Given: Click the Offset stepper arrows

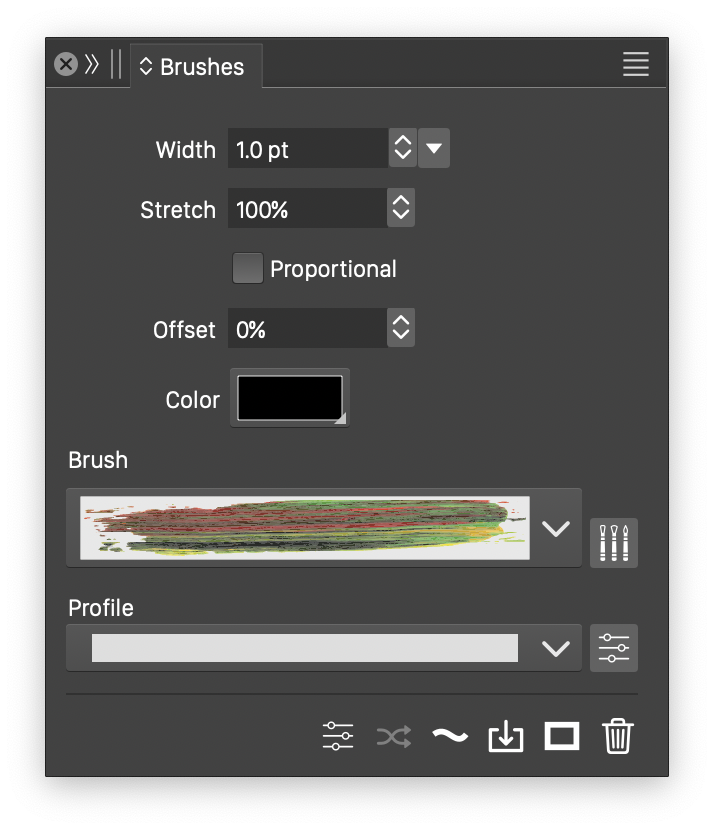Looking at the screenshot, I should coord(401,328).
